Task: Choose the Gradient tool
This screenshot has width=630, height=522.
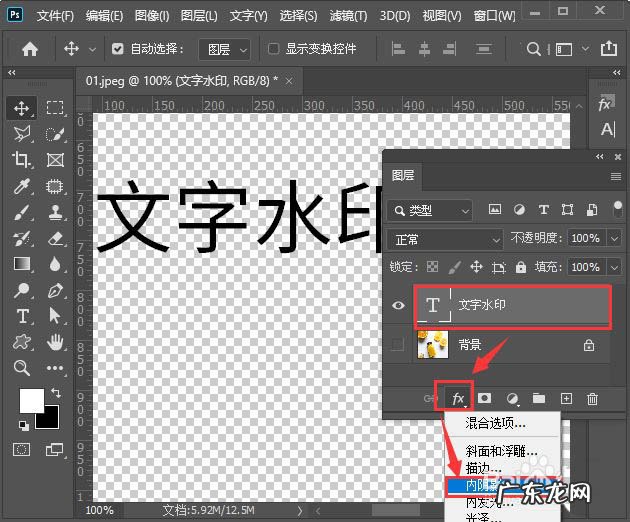Action: coord(22,264)
